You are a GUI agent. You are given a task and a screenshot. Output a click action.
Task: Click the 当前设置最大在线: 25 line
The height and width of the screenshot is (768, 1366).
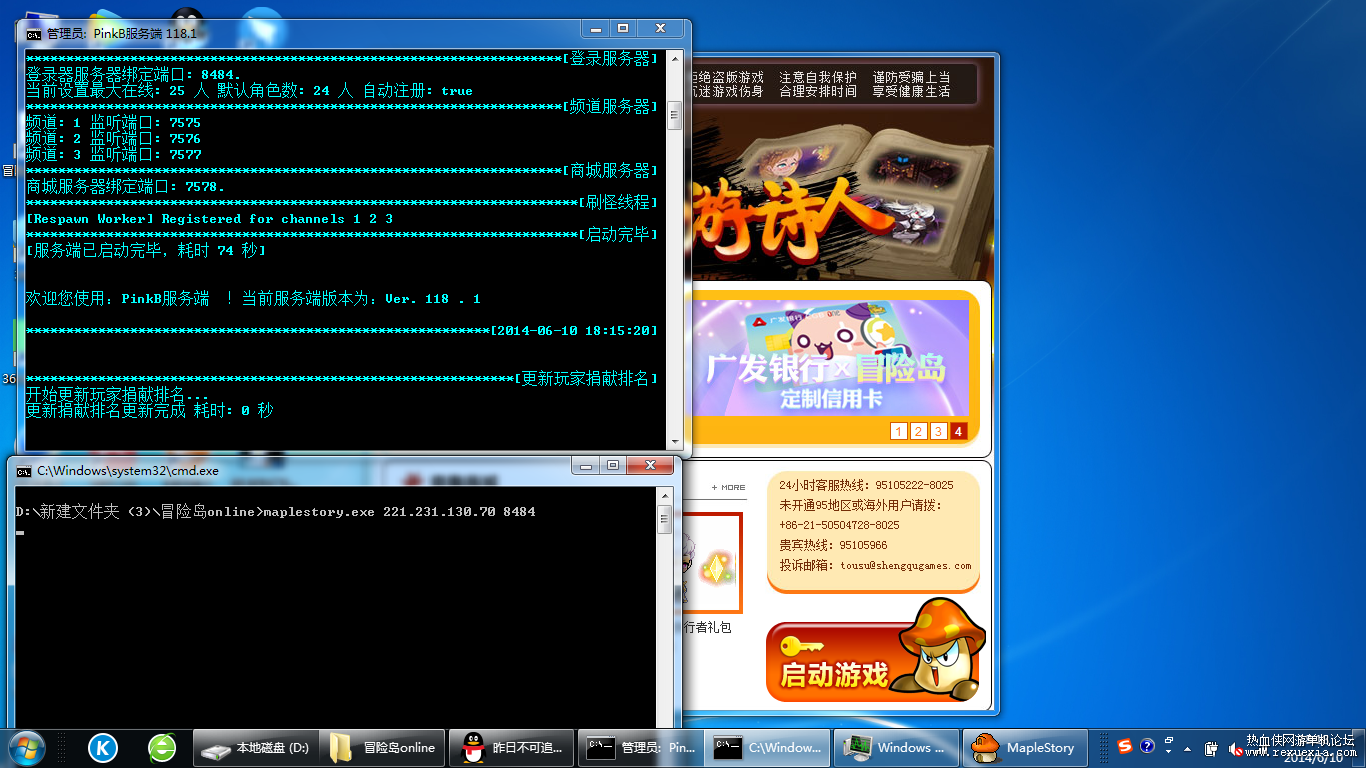point(249,91)
